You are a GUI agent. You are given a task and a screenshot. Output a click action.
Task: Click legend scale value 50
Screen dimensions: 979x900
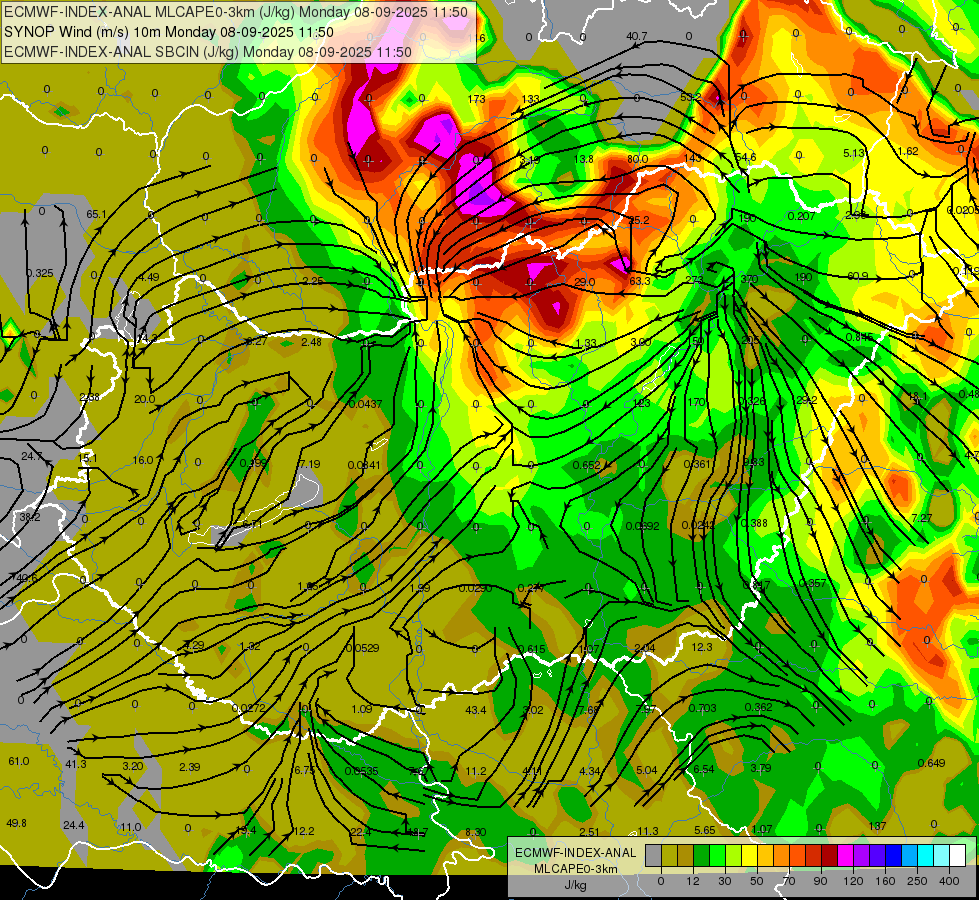[x=757, y=881]
